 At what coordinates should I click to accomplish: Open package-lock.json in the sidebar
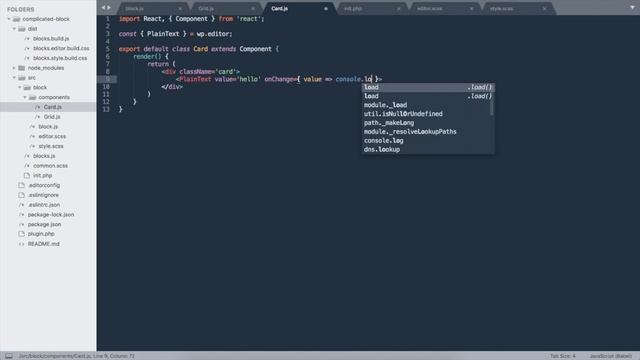tap(51, 215)
